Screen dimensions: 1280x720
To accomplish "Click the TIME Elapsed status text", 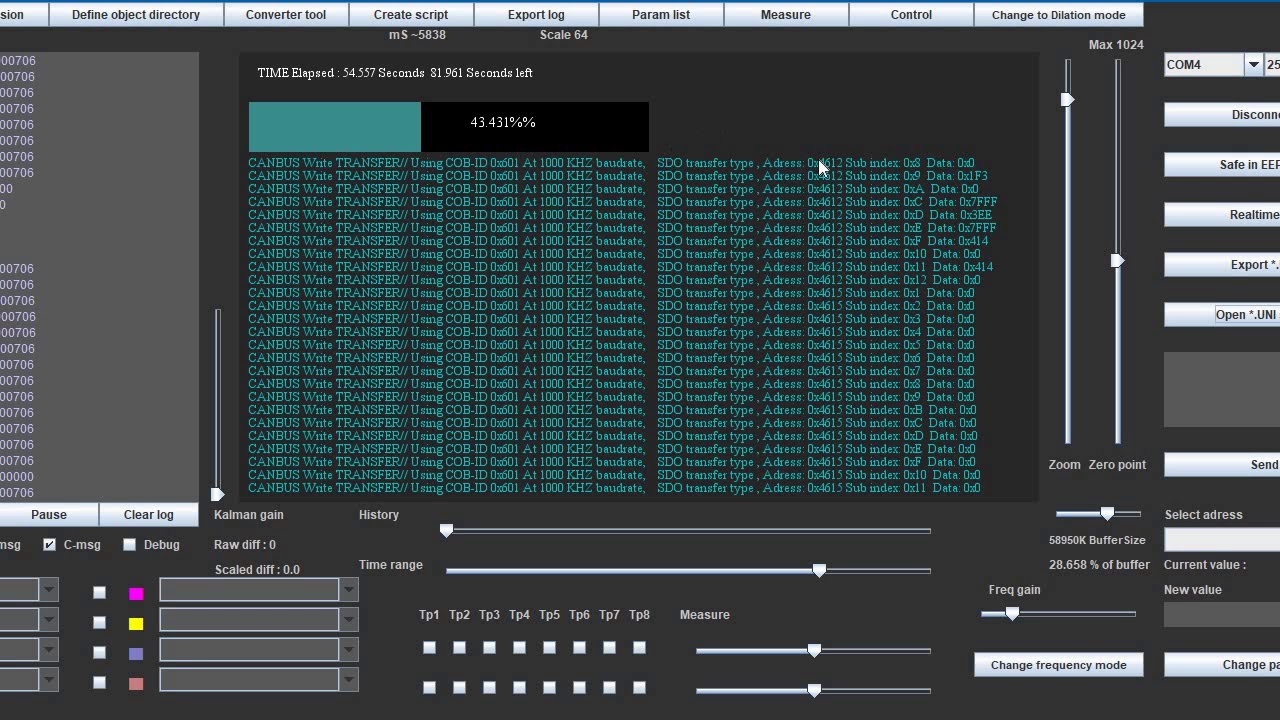I will [395, 73].
